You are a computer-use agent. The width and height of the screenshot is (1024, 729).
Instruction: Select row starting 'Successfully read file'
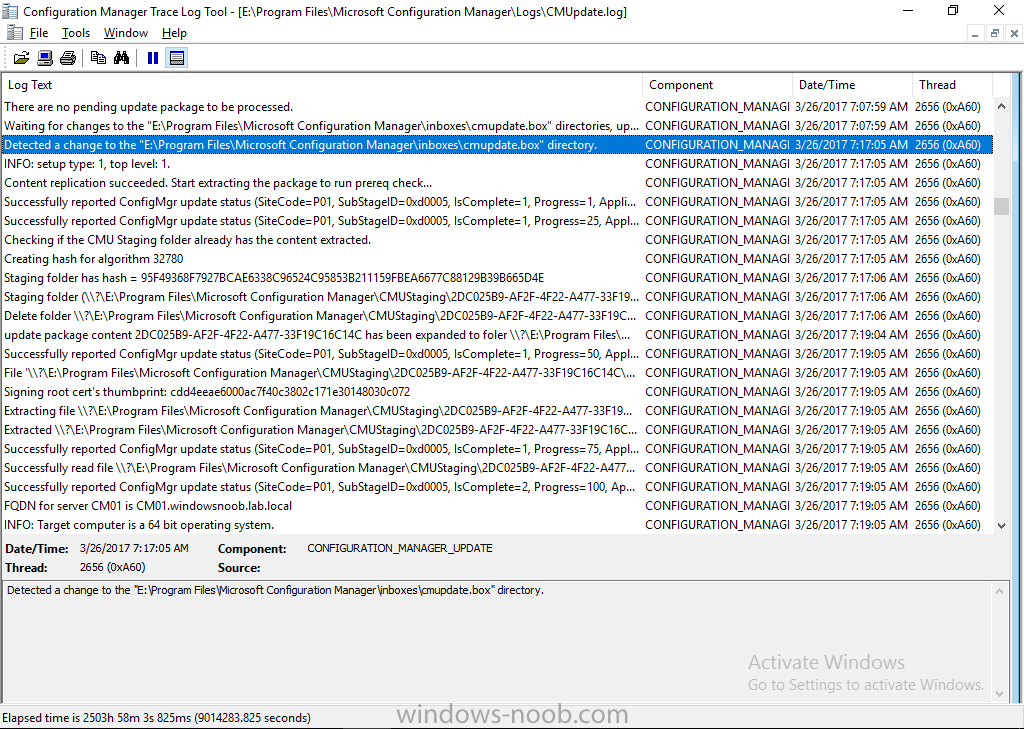click(x=498, y=468)
